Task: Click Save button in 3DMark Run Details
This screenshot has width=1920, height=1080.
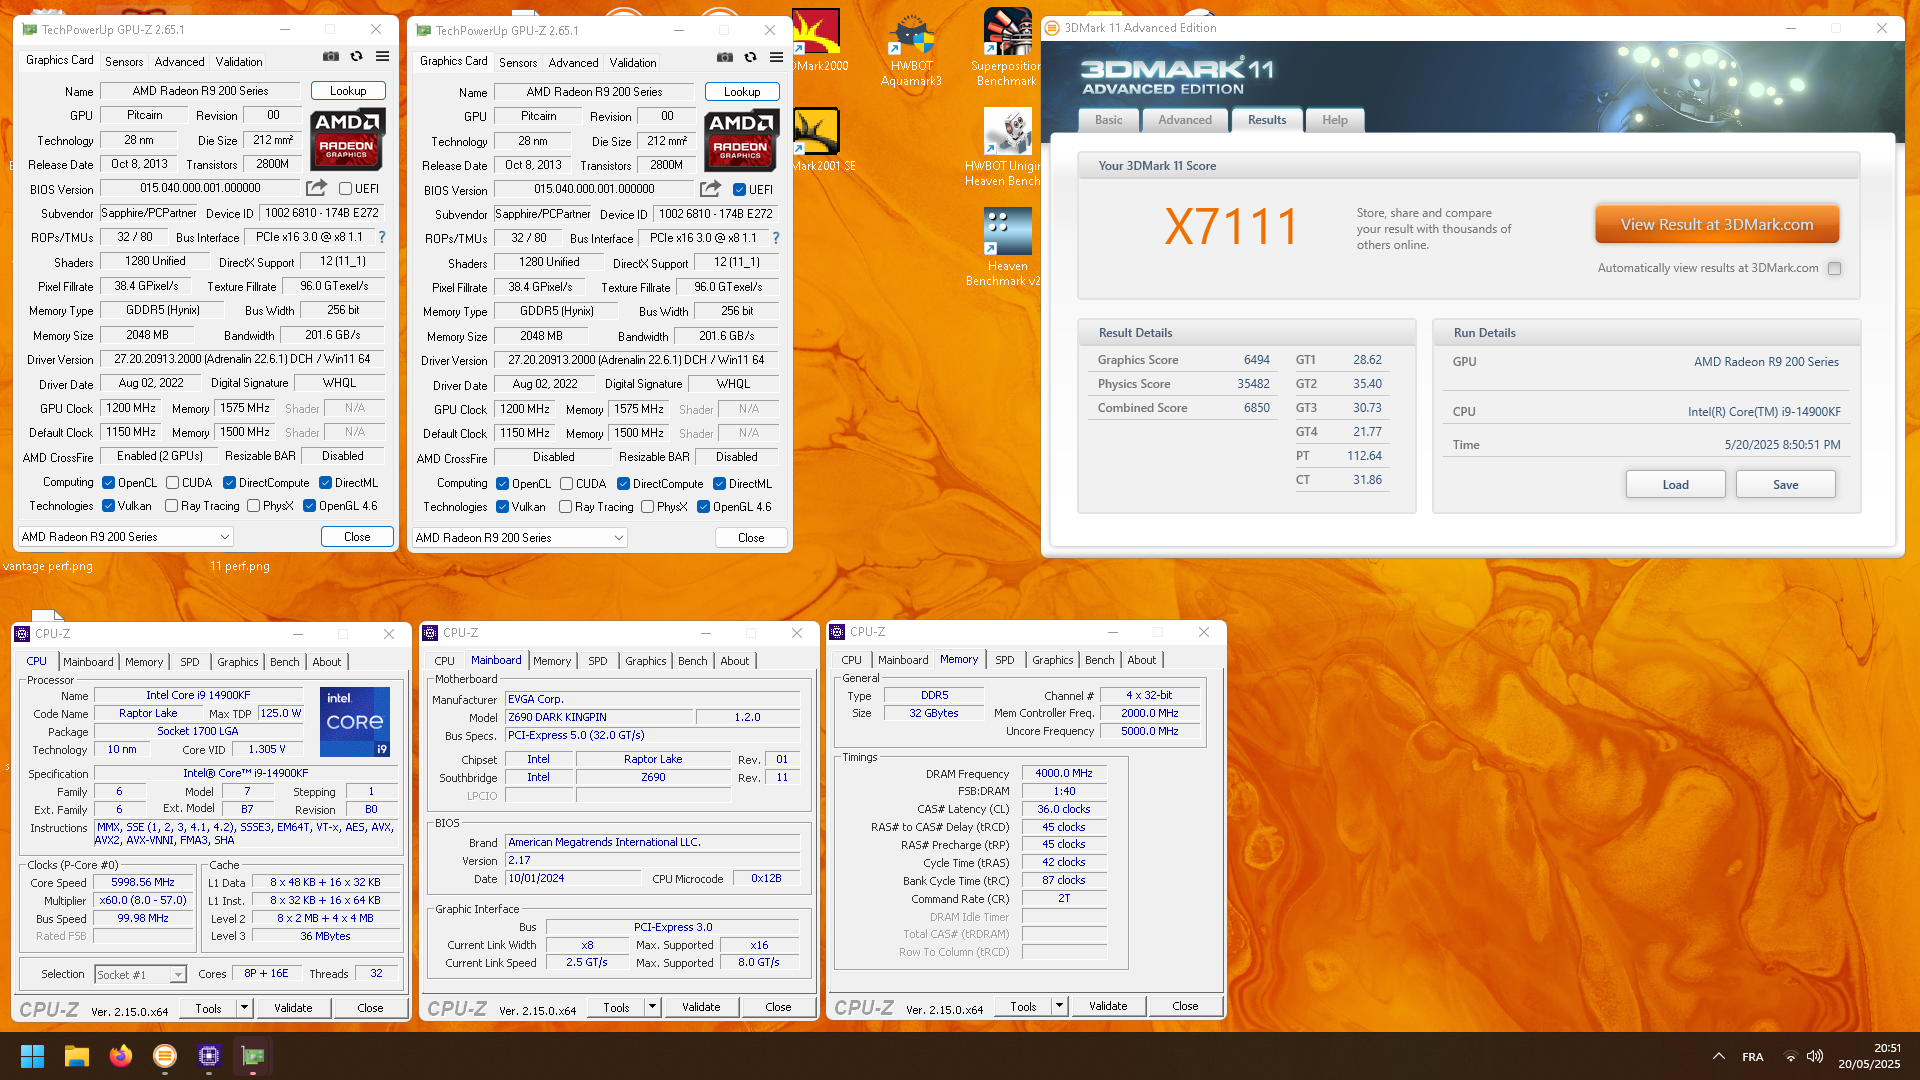Action: [1785, 485]
